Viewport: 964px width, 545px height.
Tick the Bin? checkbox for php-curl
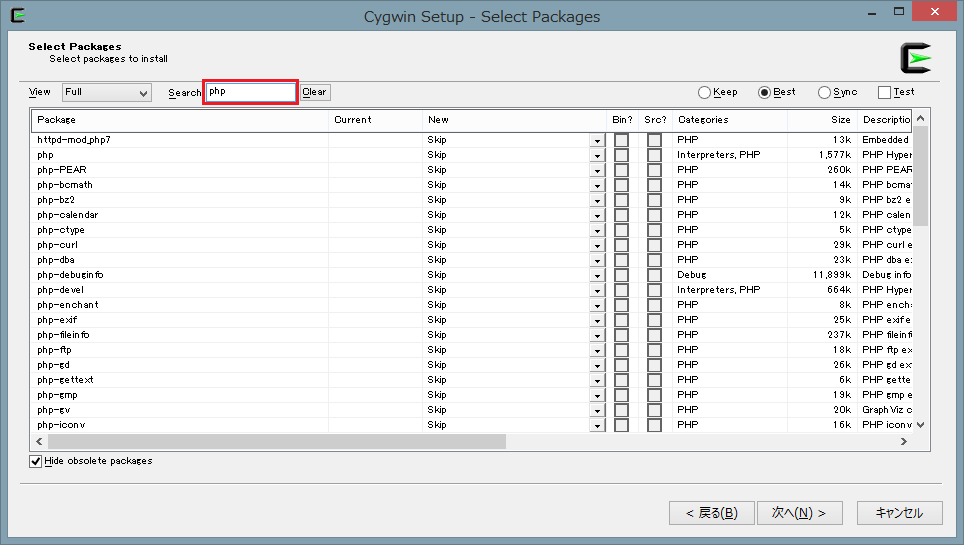point(621,245)
